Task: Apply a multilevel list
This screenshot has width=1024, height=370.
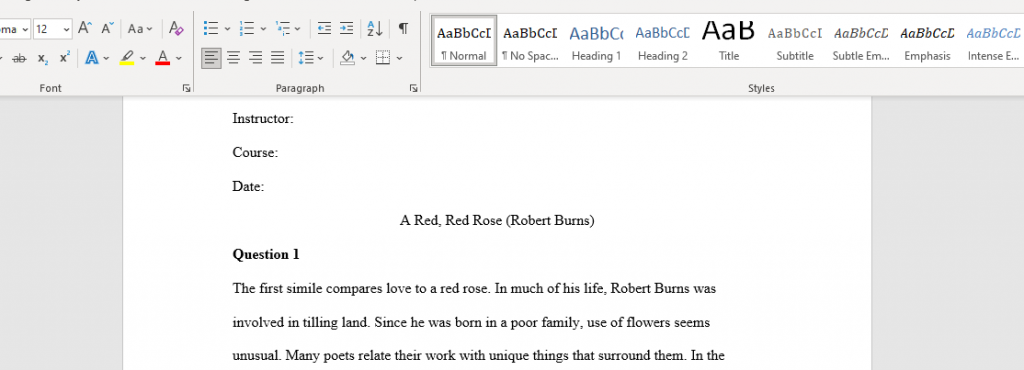Action: [x=283, y=29]
